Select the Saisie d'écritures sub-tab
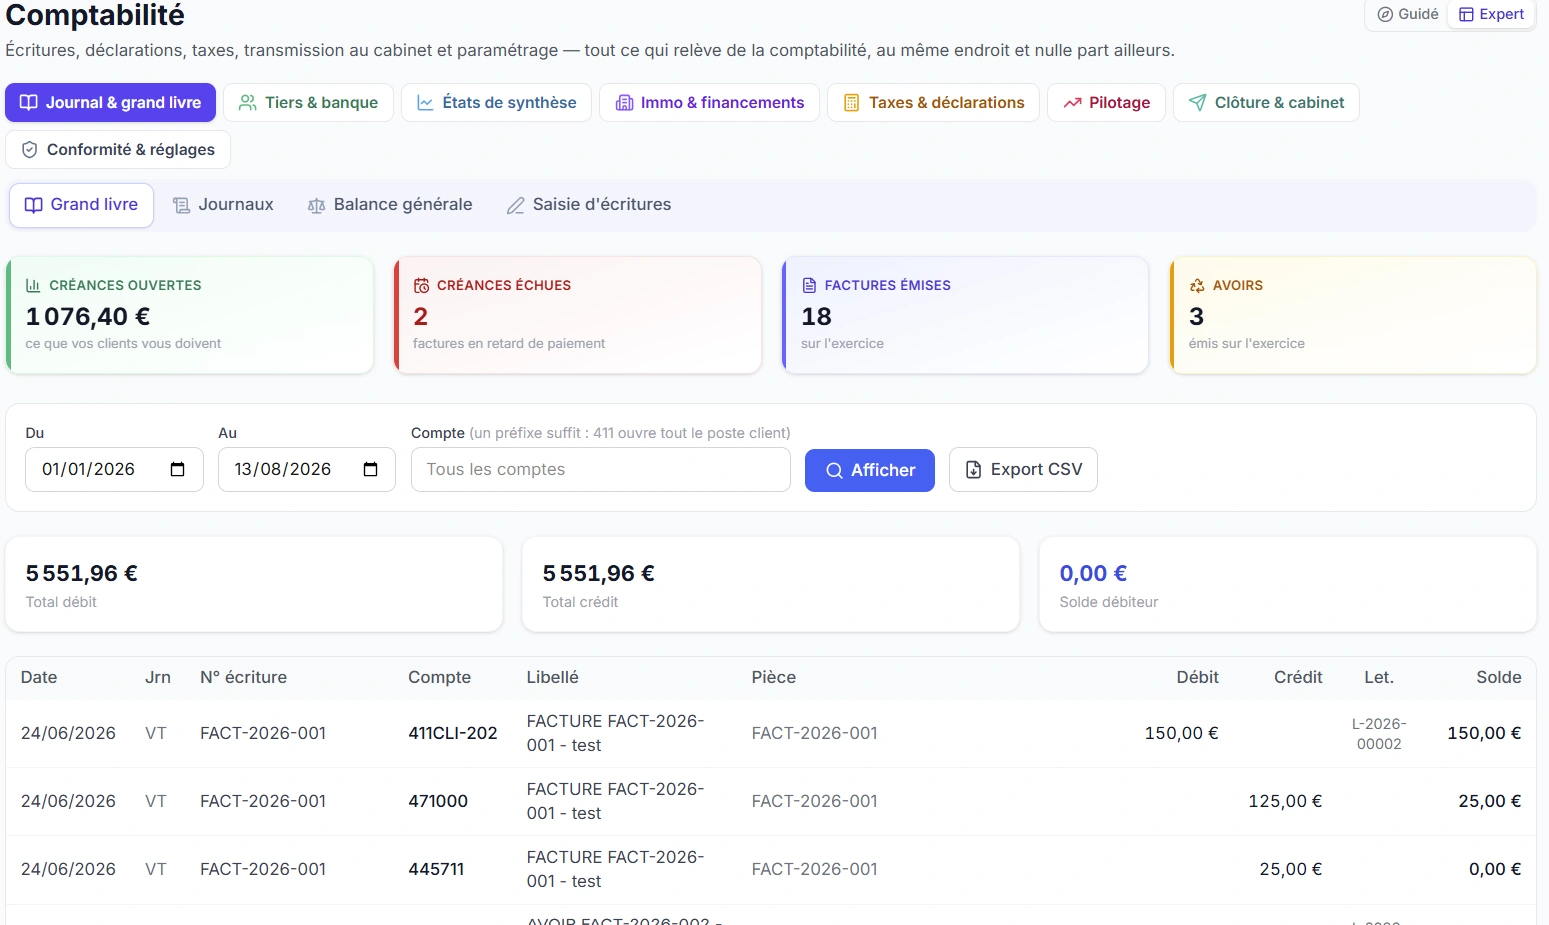This screenshot has height=925, width=1549. 589,205
